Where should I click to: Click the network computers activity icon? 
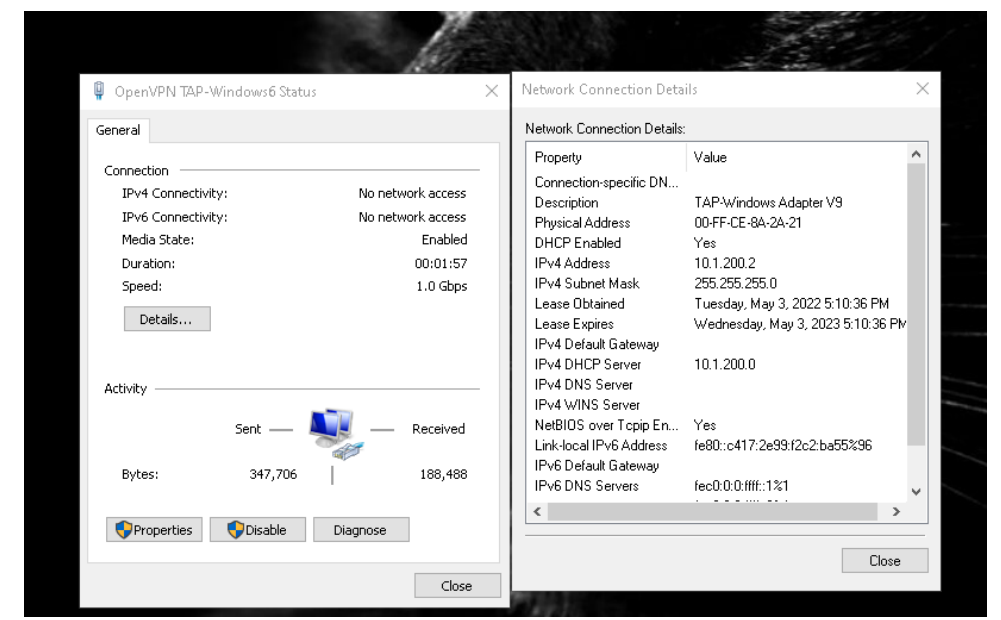pyautogui.click(x=331, y=432)
